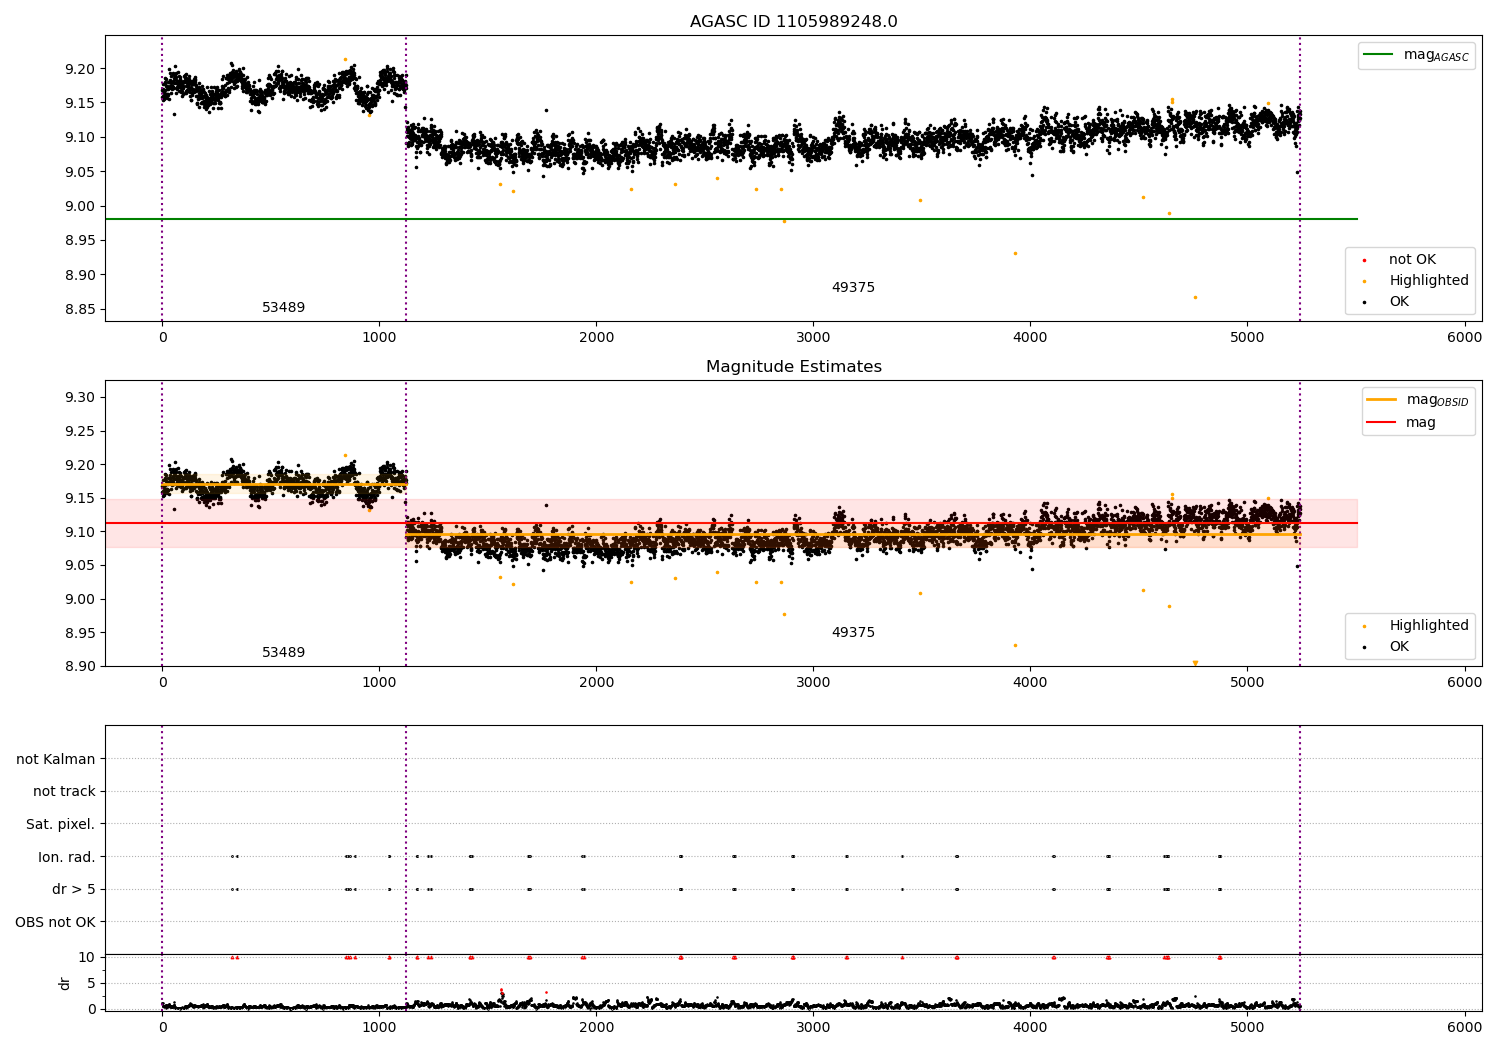
Task: Click 'OK' entry in the top plot legend
Action: pos(1398,302)
